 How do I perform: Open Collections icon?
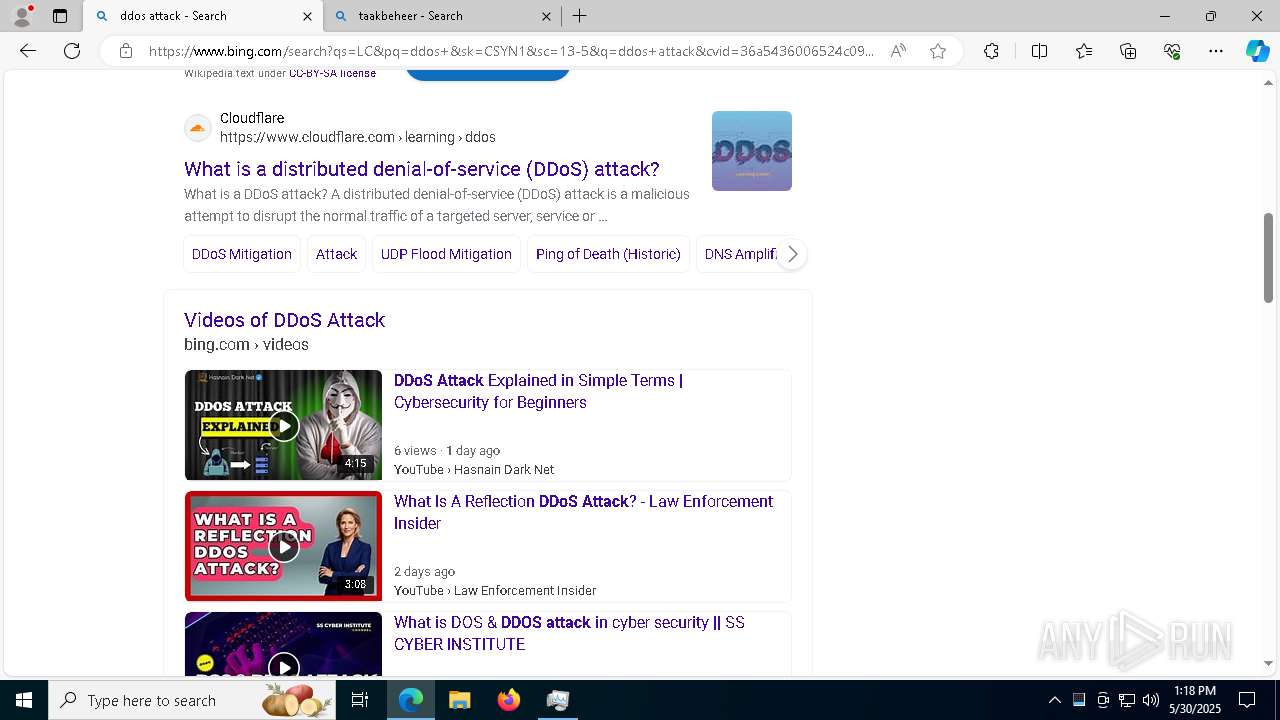point(1128,51)
